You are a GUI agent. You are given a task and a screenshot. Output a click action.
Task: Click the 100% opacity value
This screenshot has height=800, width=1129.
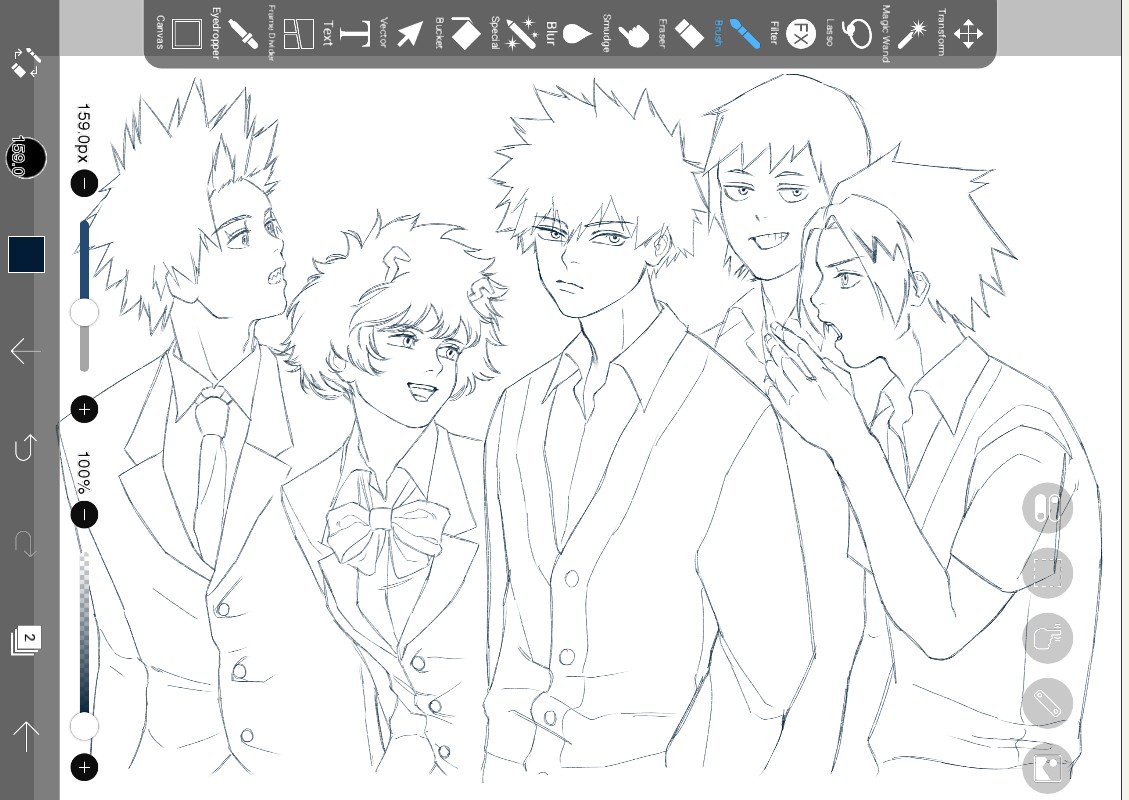click(x=84, y=472)
